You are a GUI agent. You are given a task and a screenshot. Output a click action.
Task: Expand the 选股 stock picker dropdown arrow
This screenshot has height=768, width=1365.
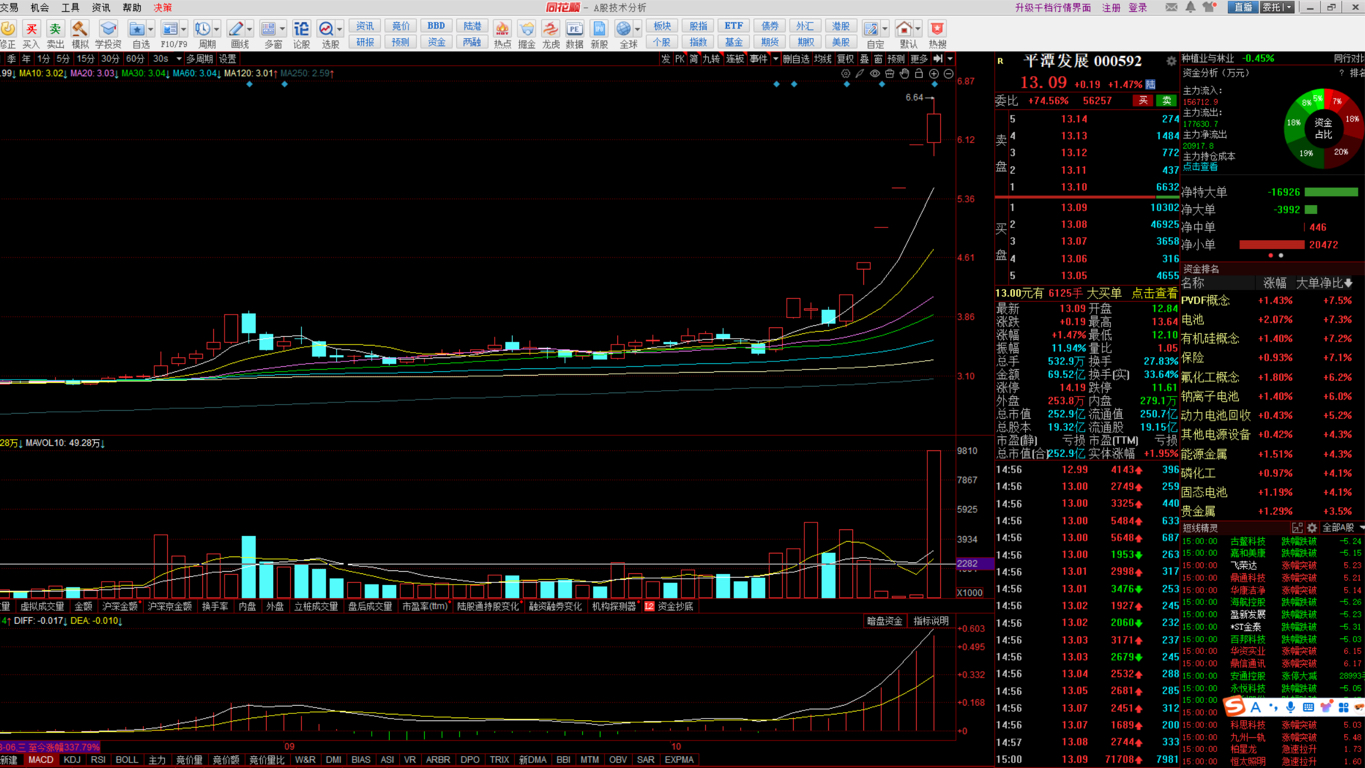(x=340, y=29)
